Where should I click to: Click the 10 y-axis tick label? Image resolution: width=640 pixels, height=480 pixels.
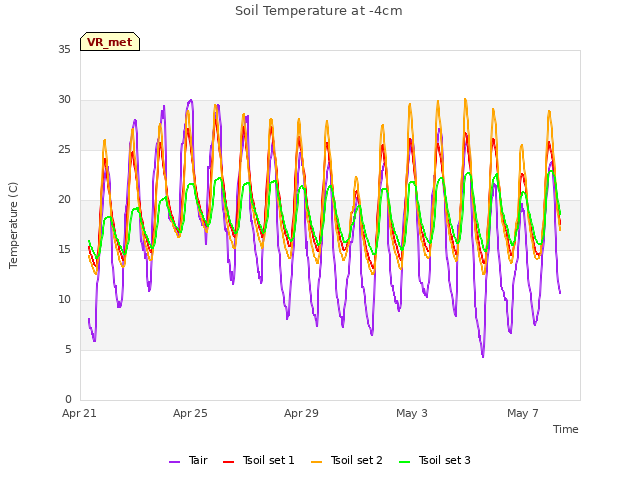[64, 300]
